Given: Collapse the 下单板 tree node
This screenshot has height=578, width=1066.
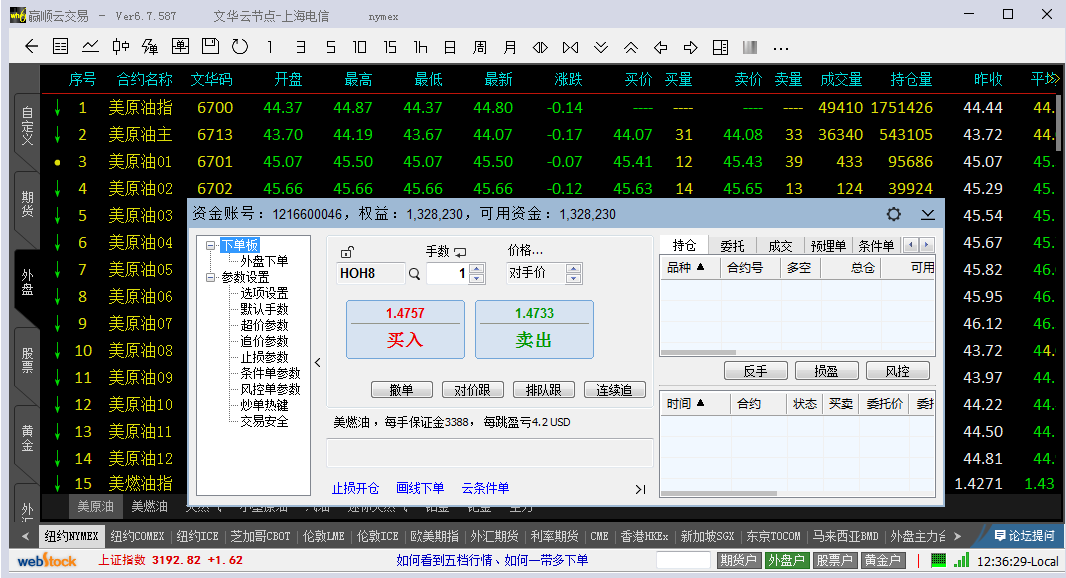Looking at the screenshot, I should click(211, 245).
